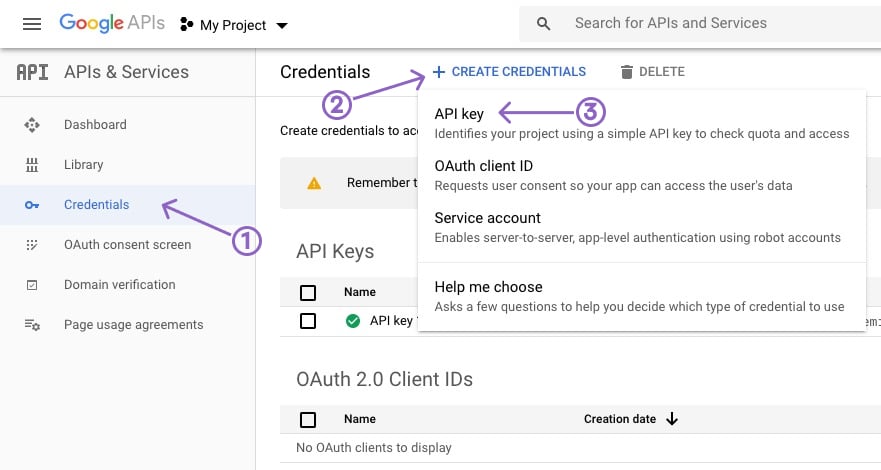This screenshot has height=470, width=881.
Task: Select Help me choose option
Action: [x=488, y=287]
